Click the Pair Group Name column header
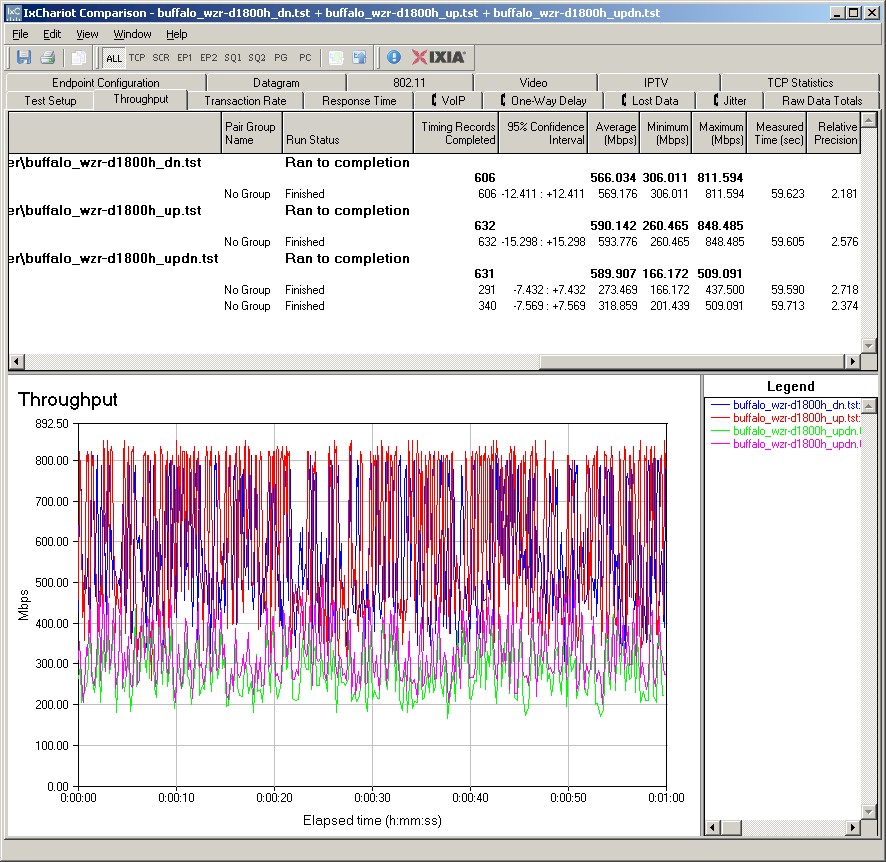 point(251,133)
